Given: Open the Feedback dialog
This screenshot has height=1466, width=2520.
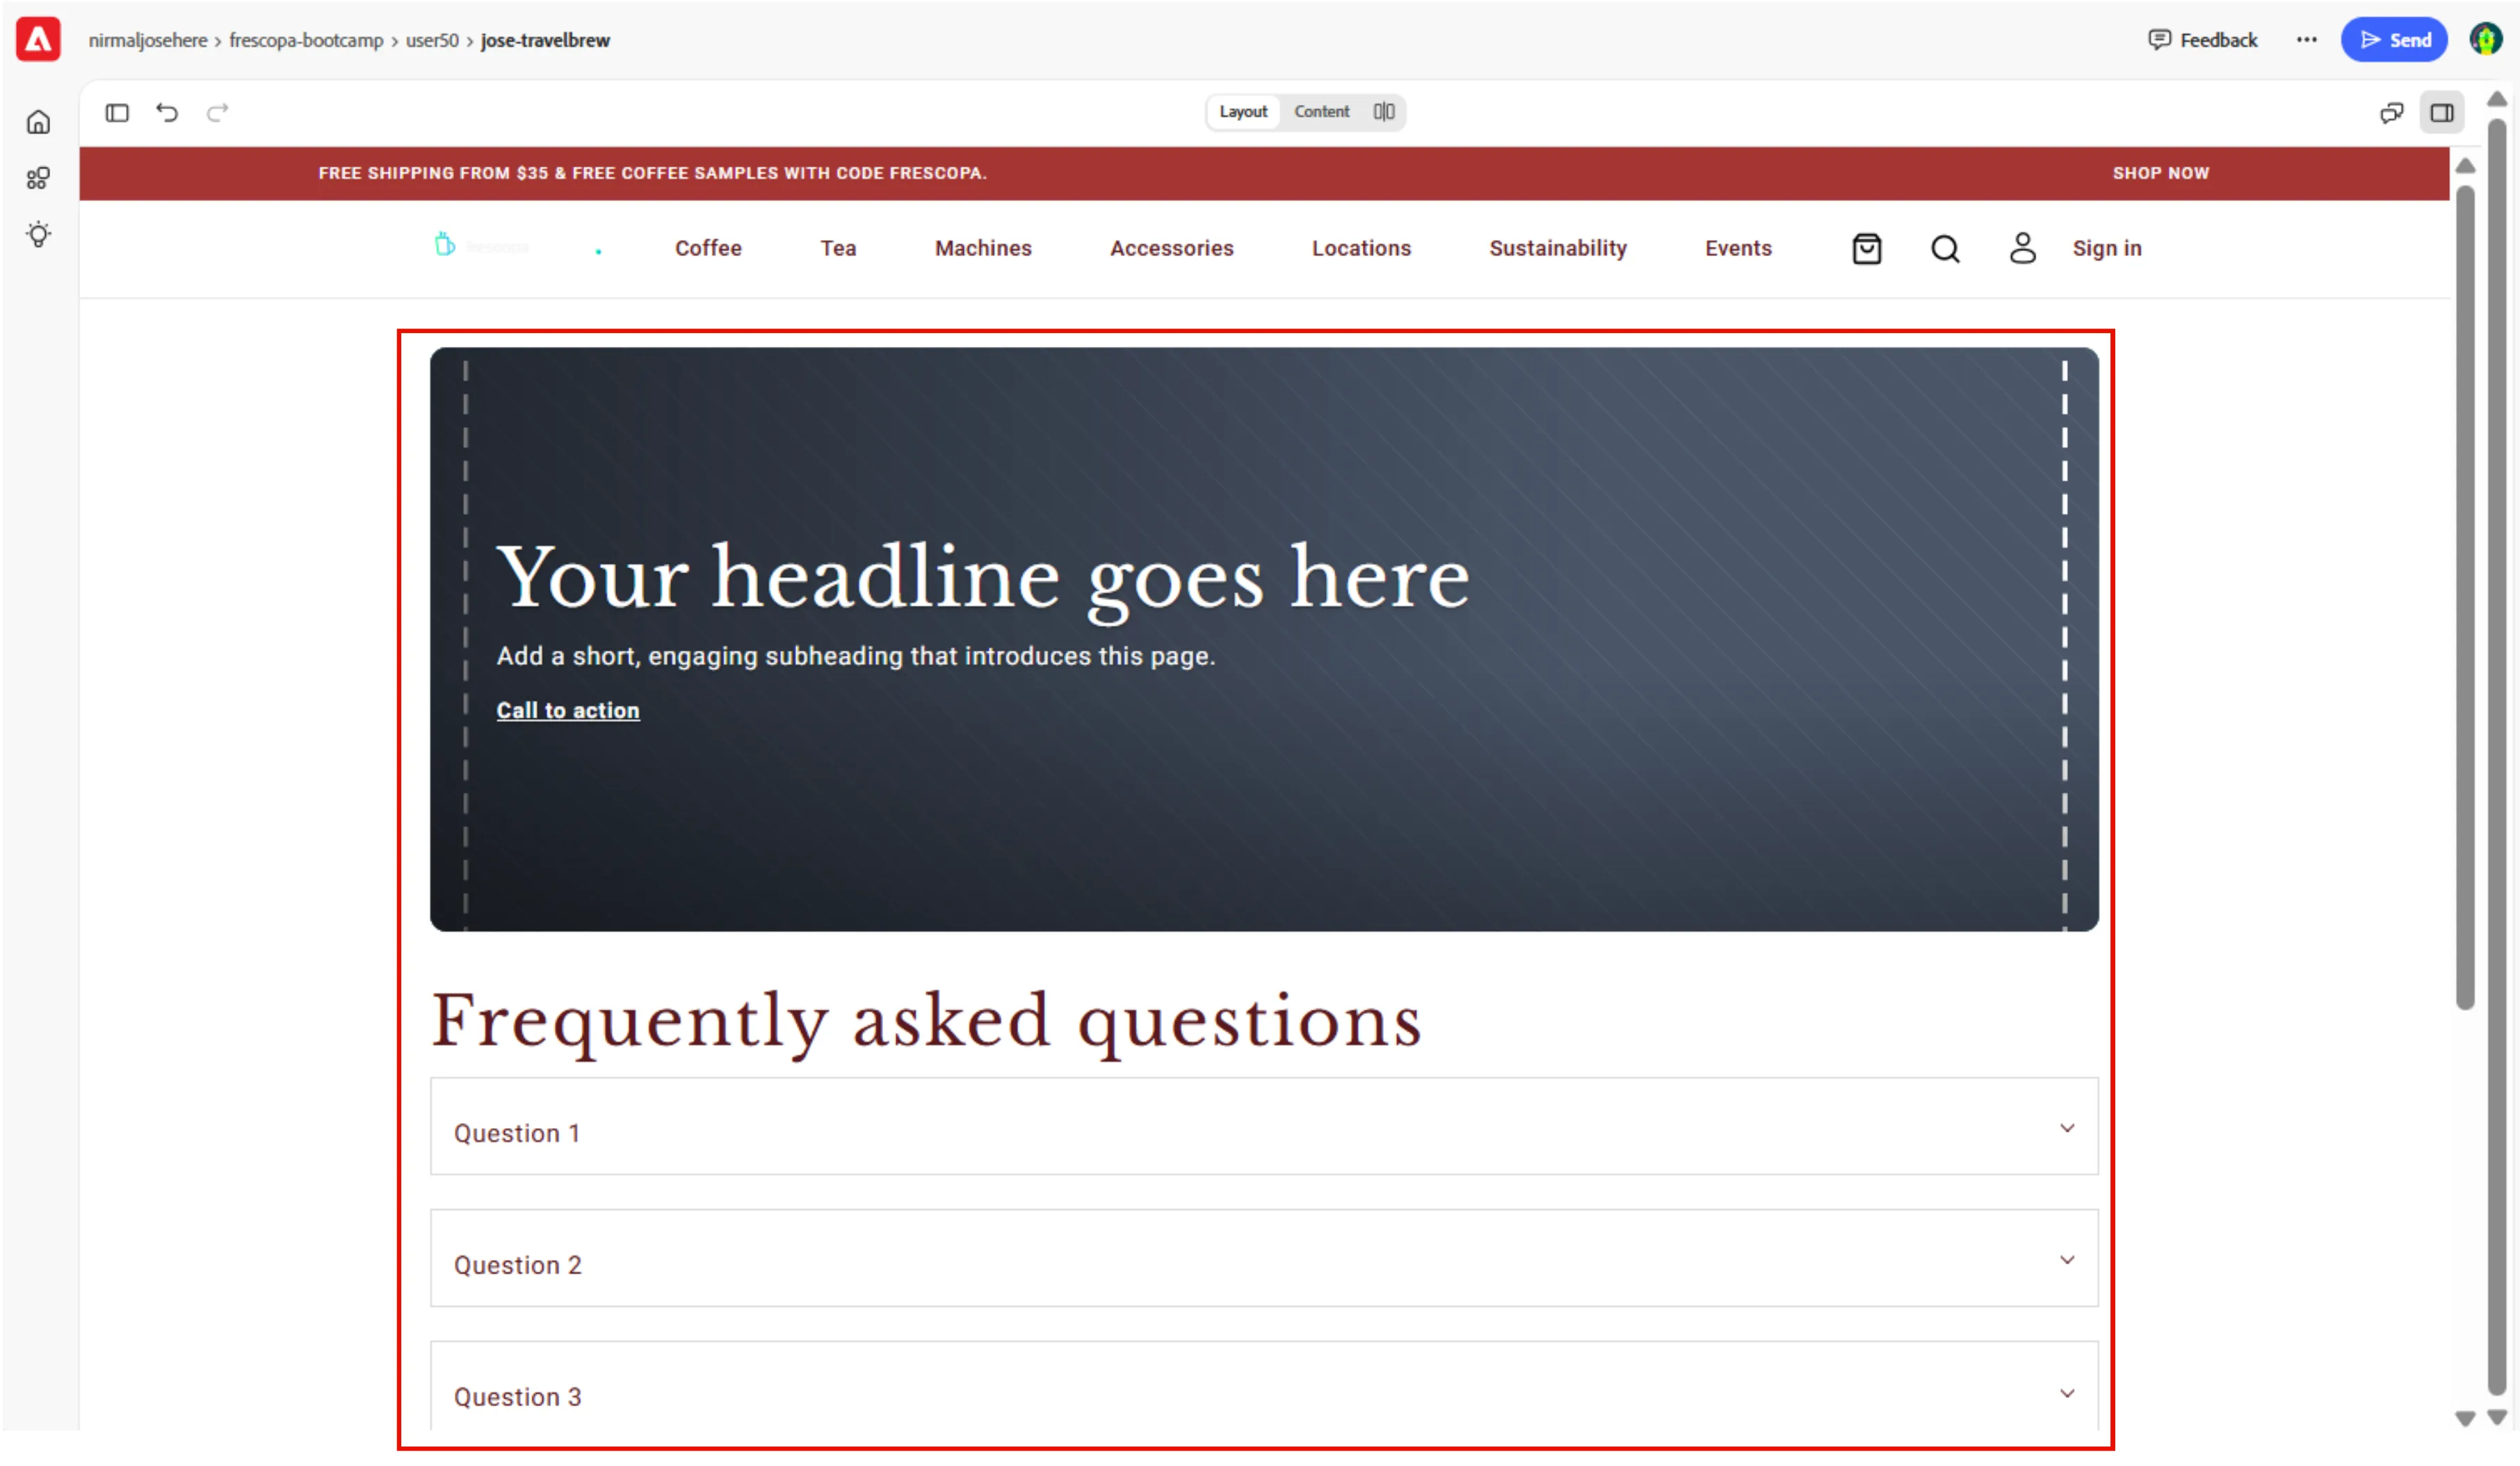Looking at the screenshot, I should pos(2203,40).
